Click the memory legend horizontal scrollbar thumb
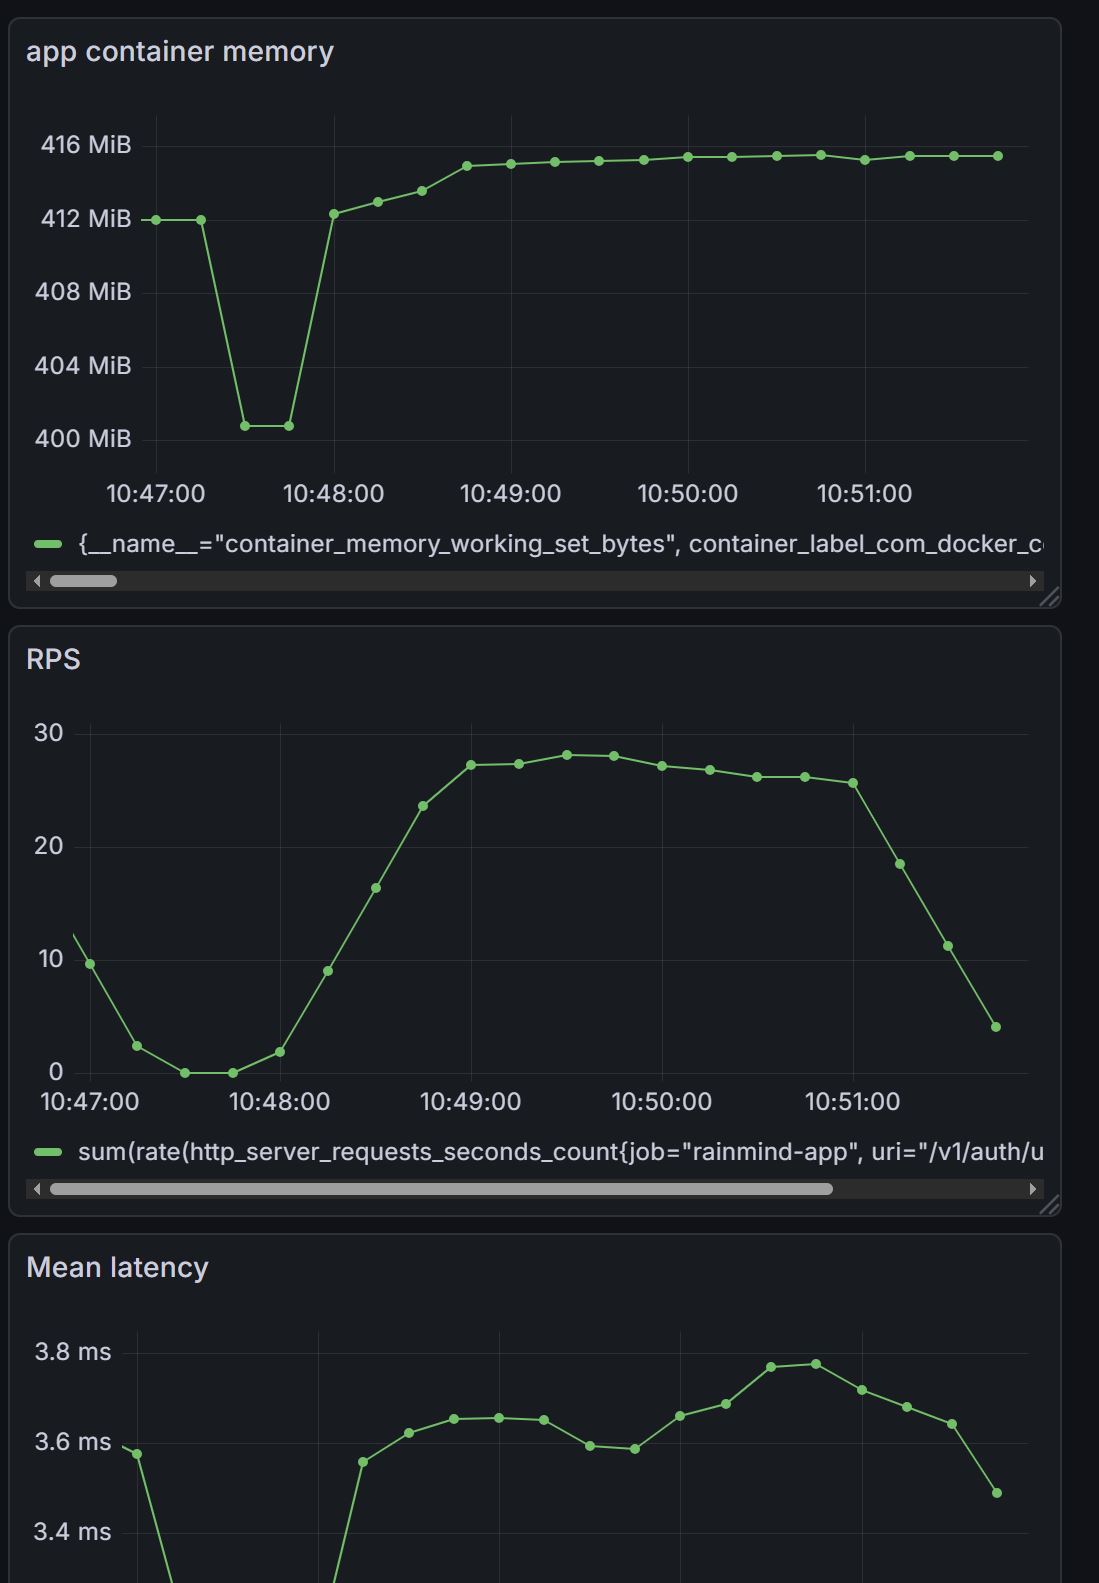 pos(83,581)
